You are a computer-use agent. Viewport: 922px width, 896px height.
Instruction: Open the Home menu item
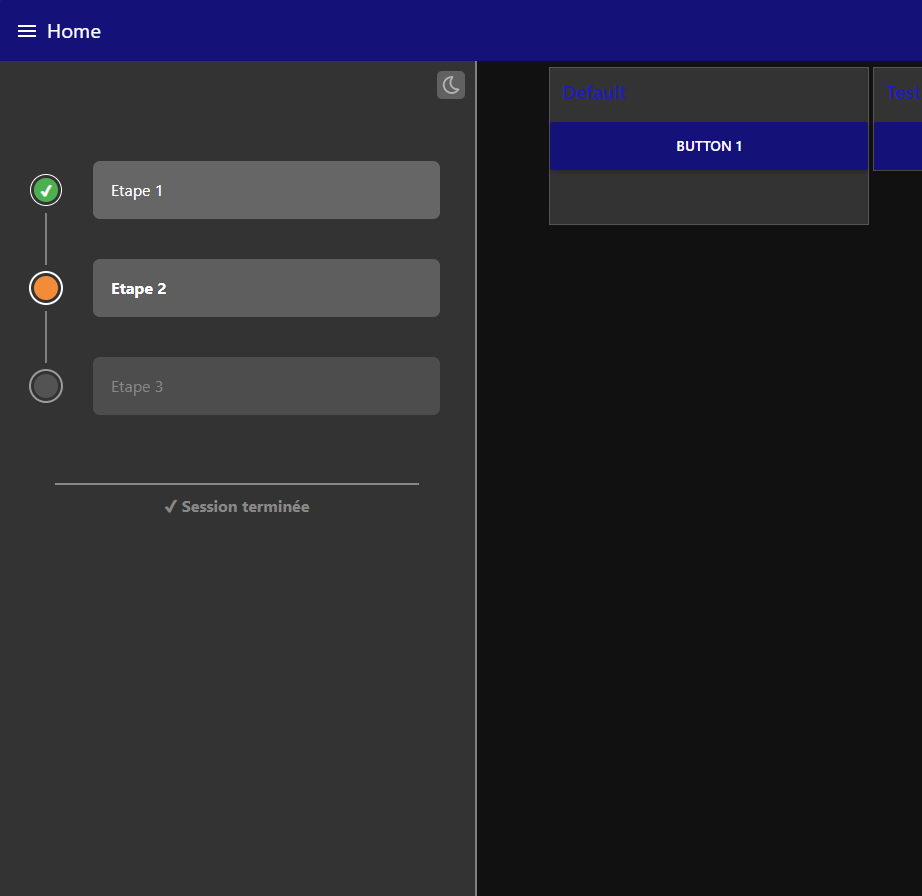pyautogui.click(x=73, y=30)
